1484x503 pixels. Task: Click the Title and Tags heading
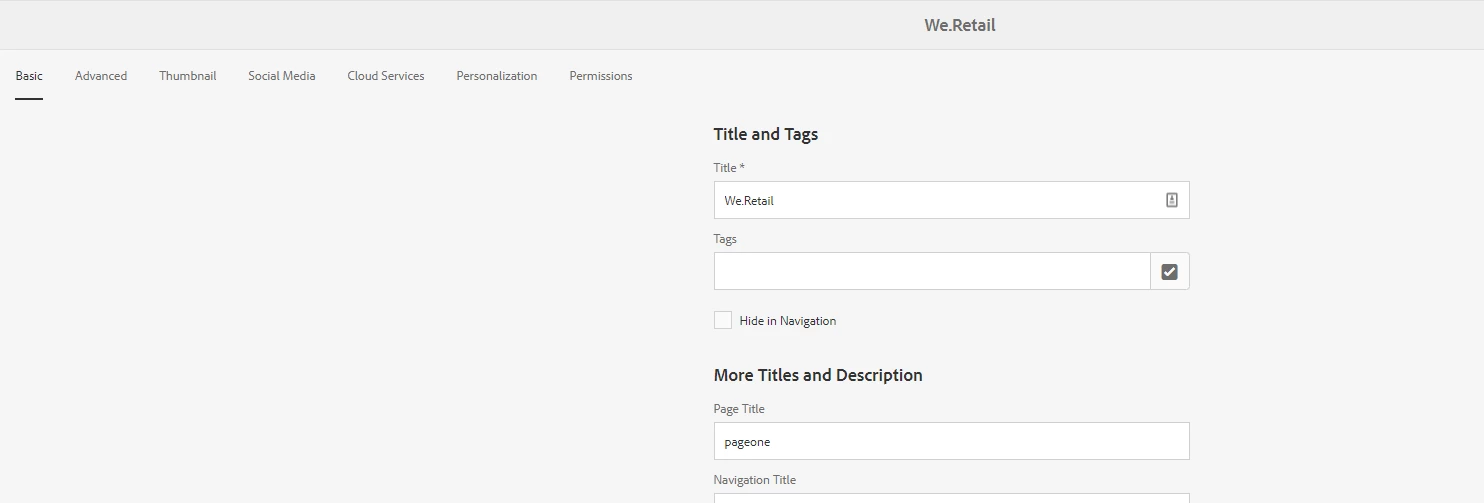pos(766,134)
